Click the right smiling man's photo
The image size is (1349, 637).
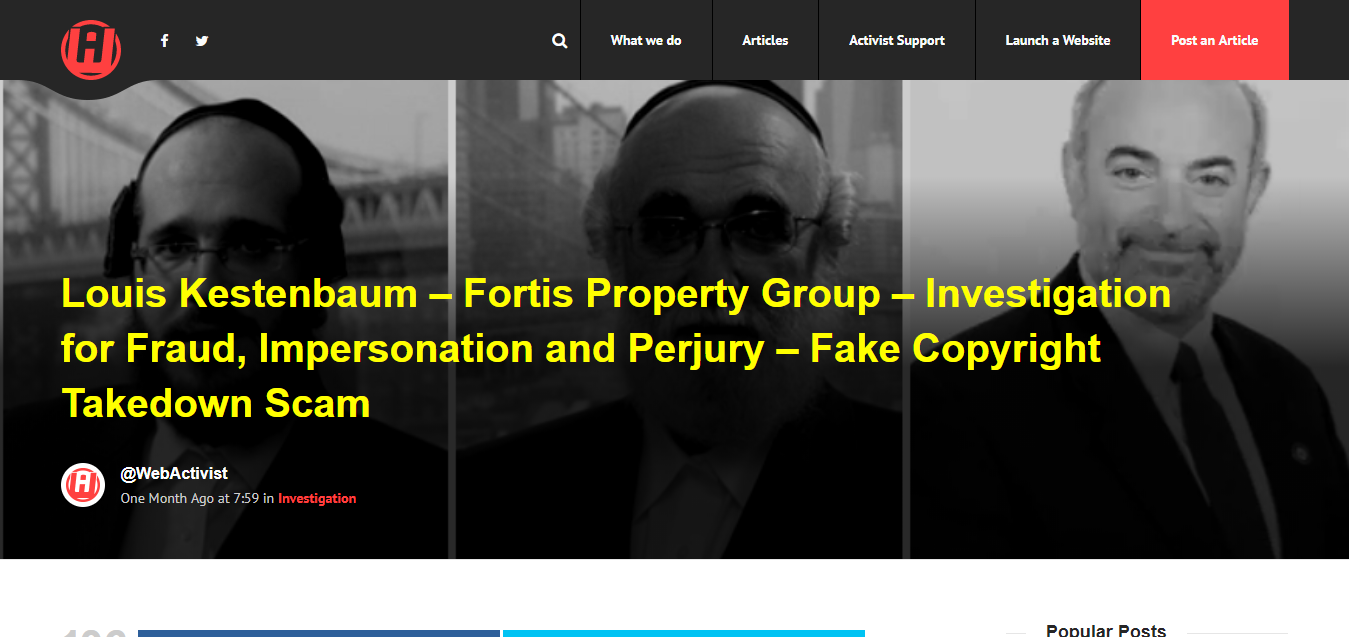click(1129, 319)
